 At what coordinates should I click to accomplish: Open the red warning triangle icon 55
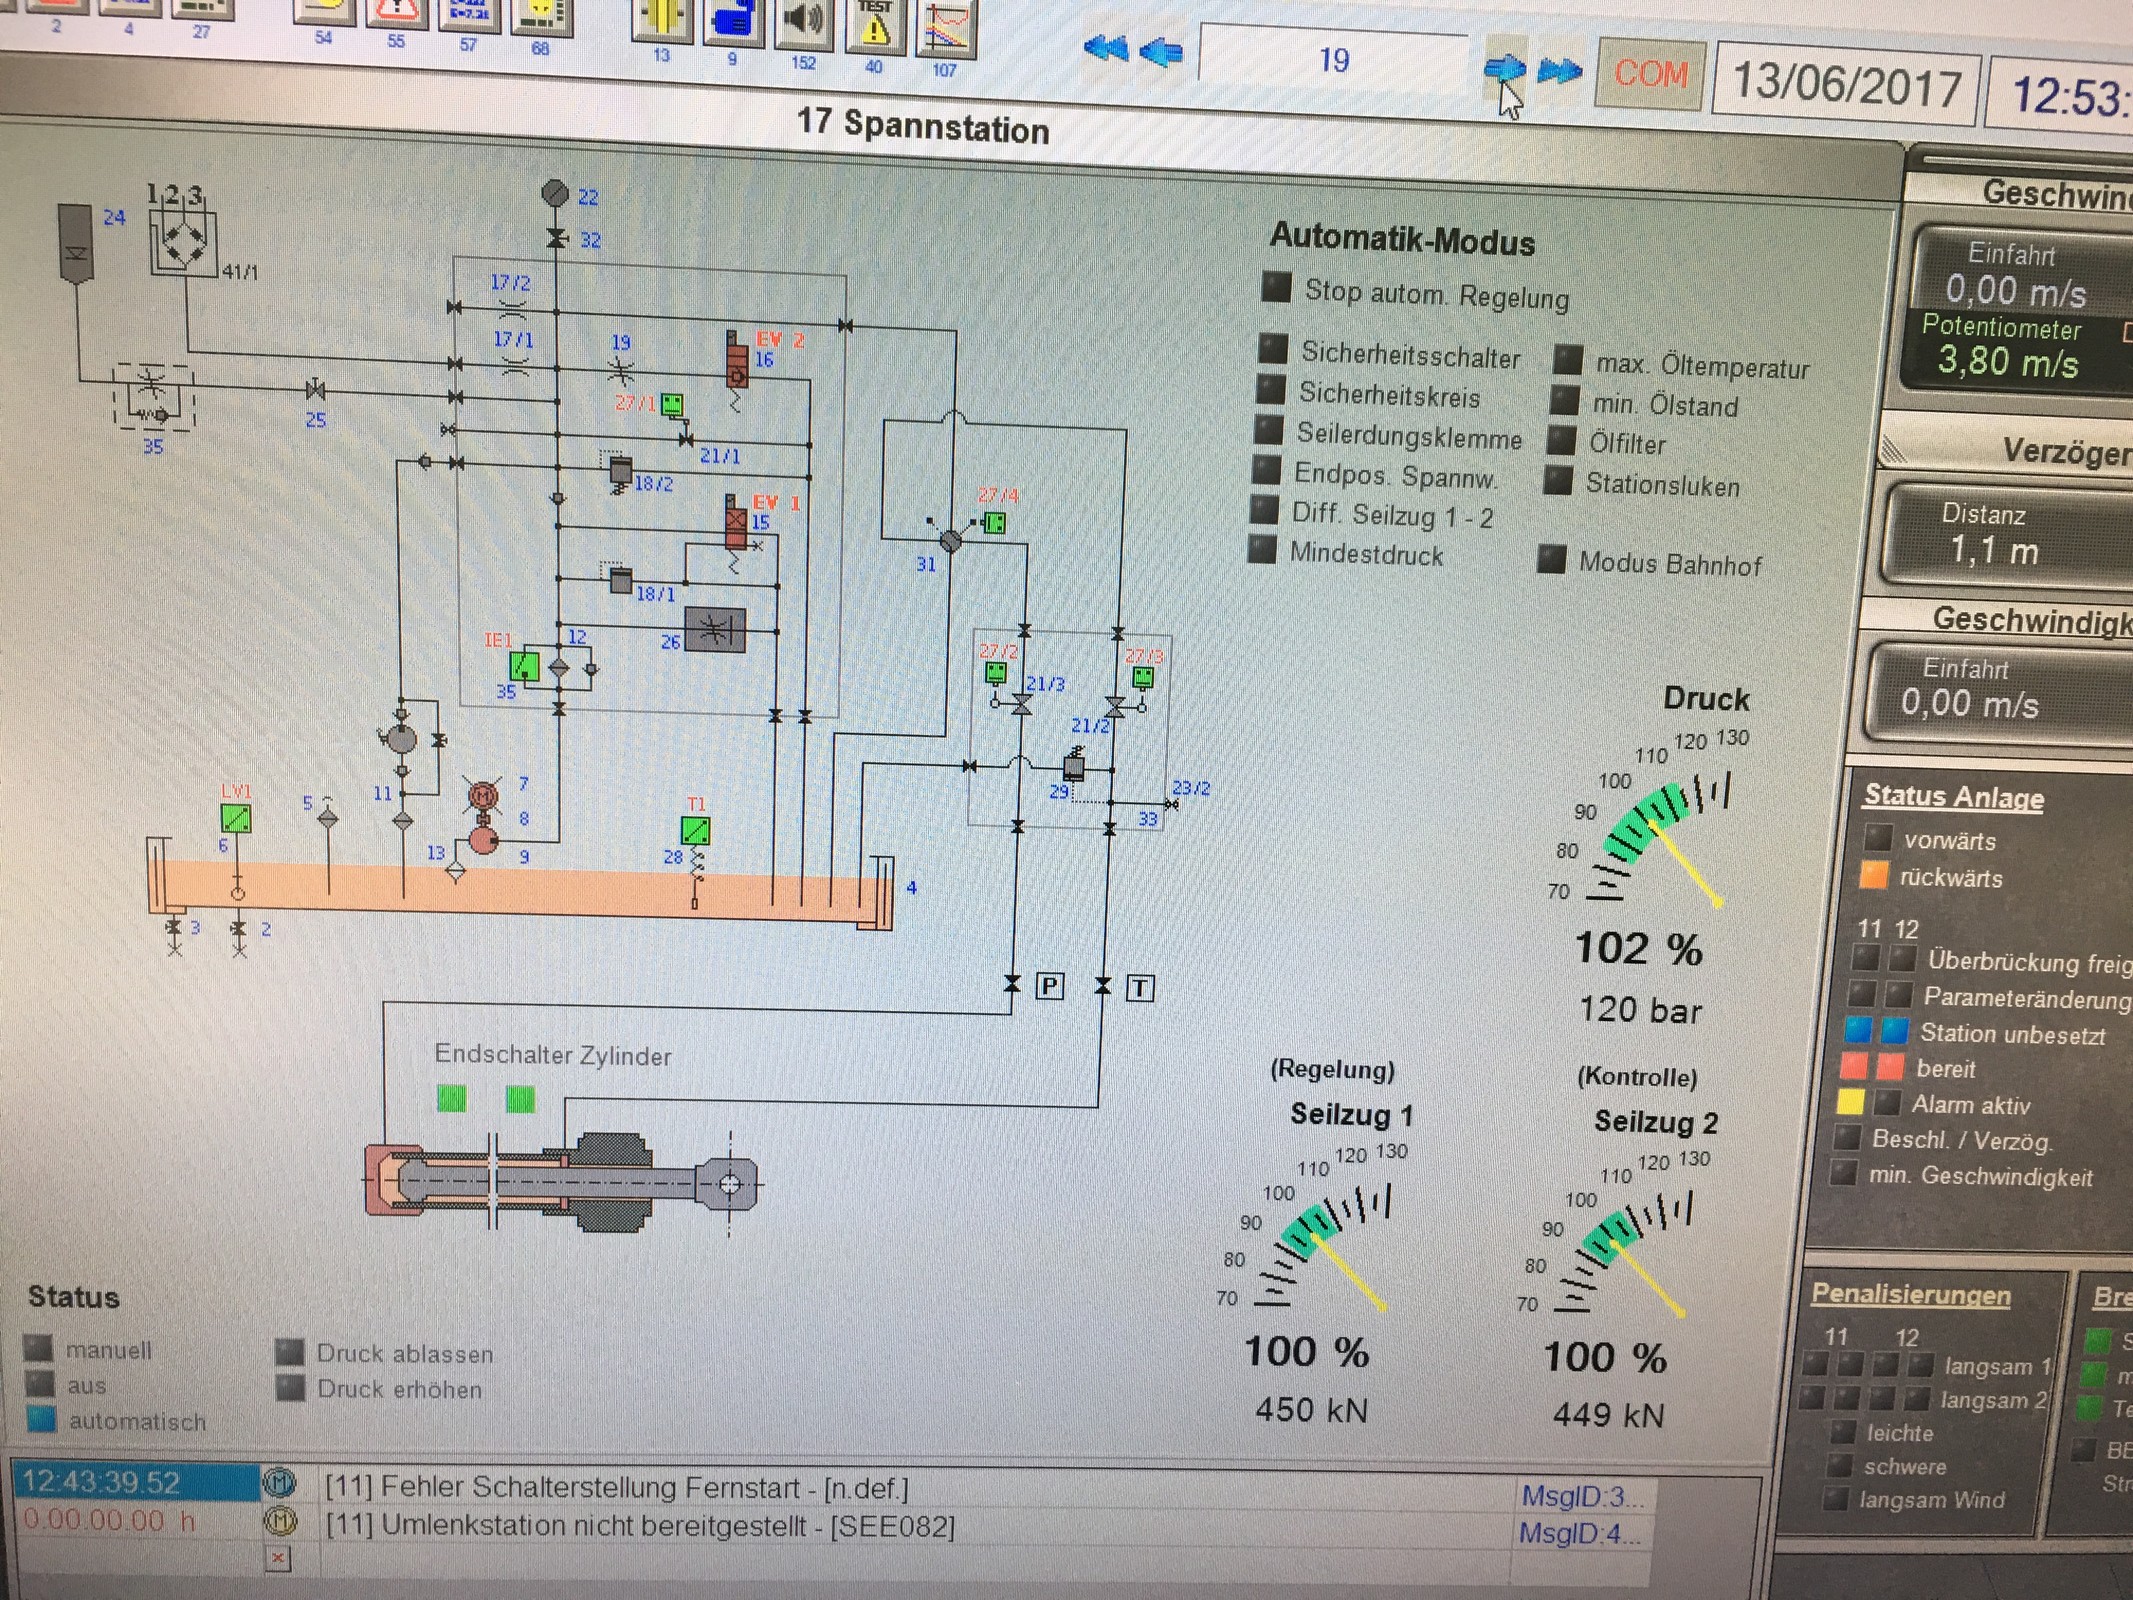[396, 12]
